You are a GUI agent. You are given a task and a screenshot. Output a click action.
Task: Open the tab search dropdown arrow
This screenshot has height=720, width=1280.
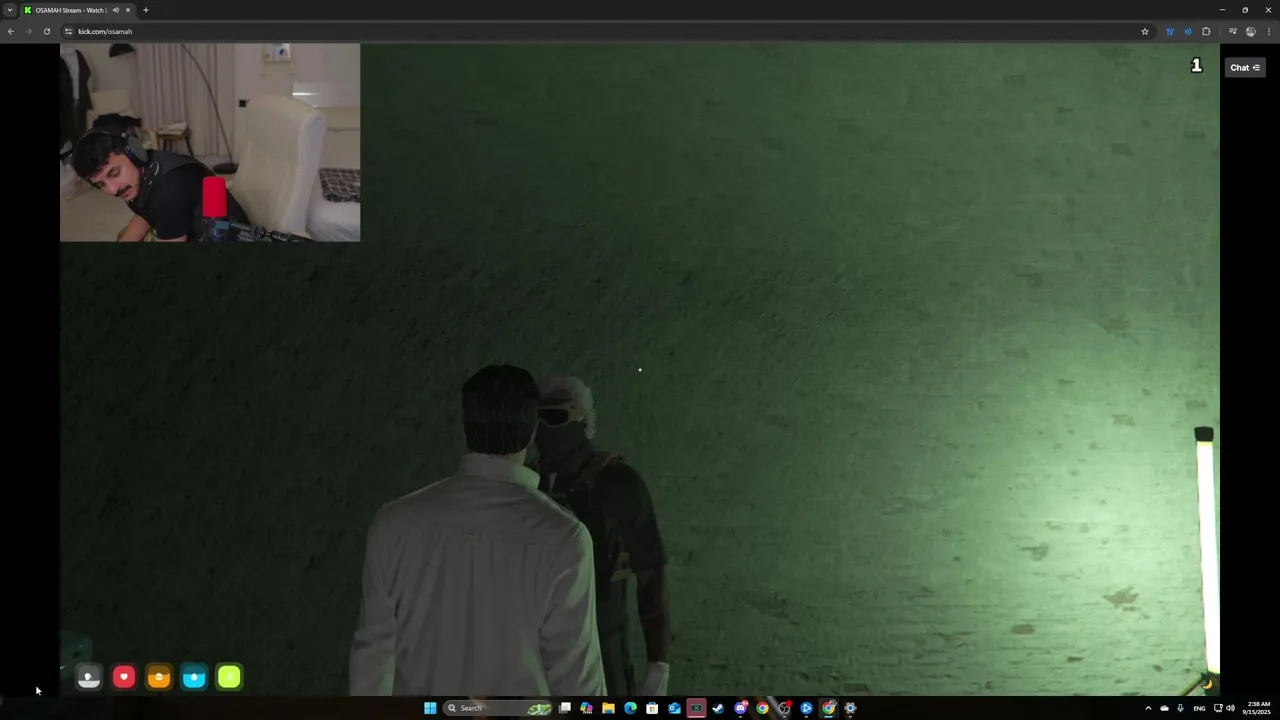[x=9, y=10]
